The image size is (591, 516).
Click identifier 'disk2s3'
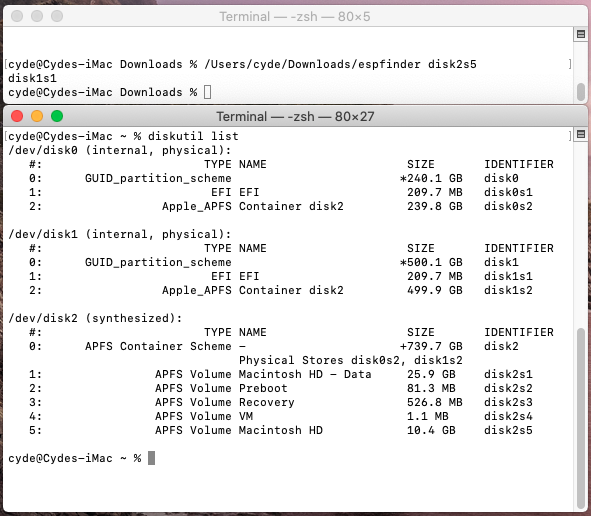pyautogui.click(x=508, y=402)
